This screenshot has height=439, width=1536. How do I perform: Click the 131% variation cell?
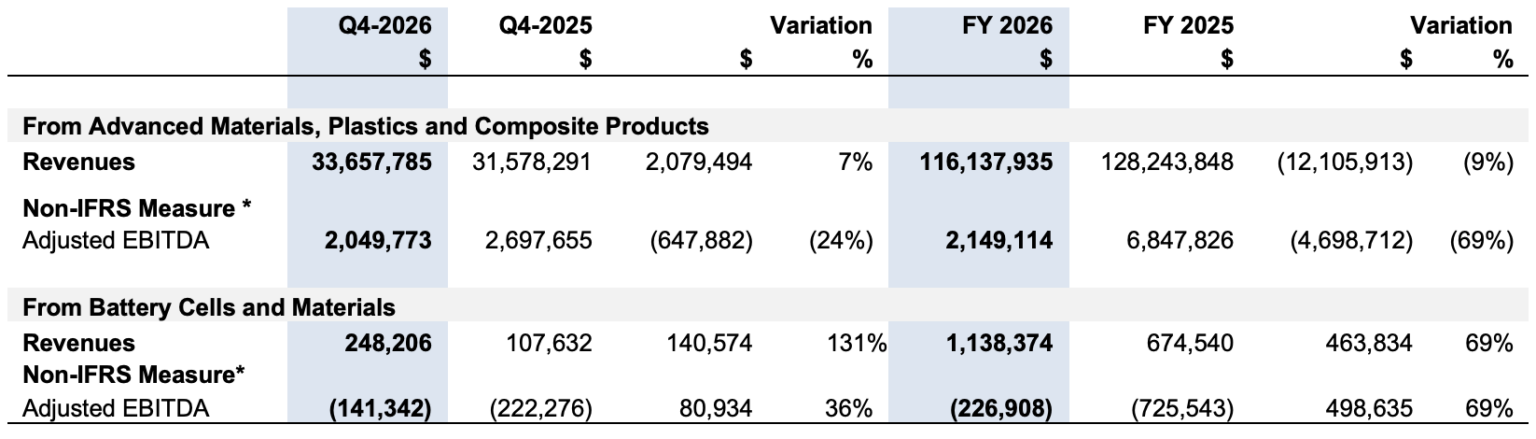point(860,344)
